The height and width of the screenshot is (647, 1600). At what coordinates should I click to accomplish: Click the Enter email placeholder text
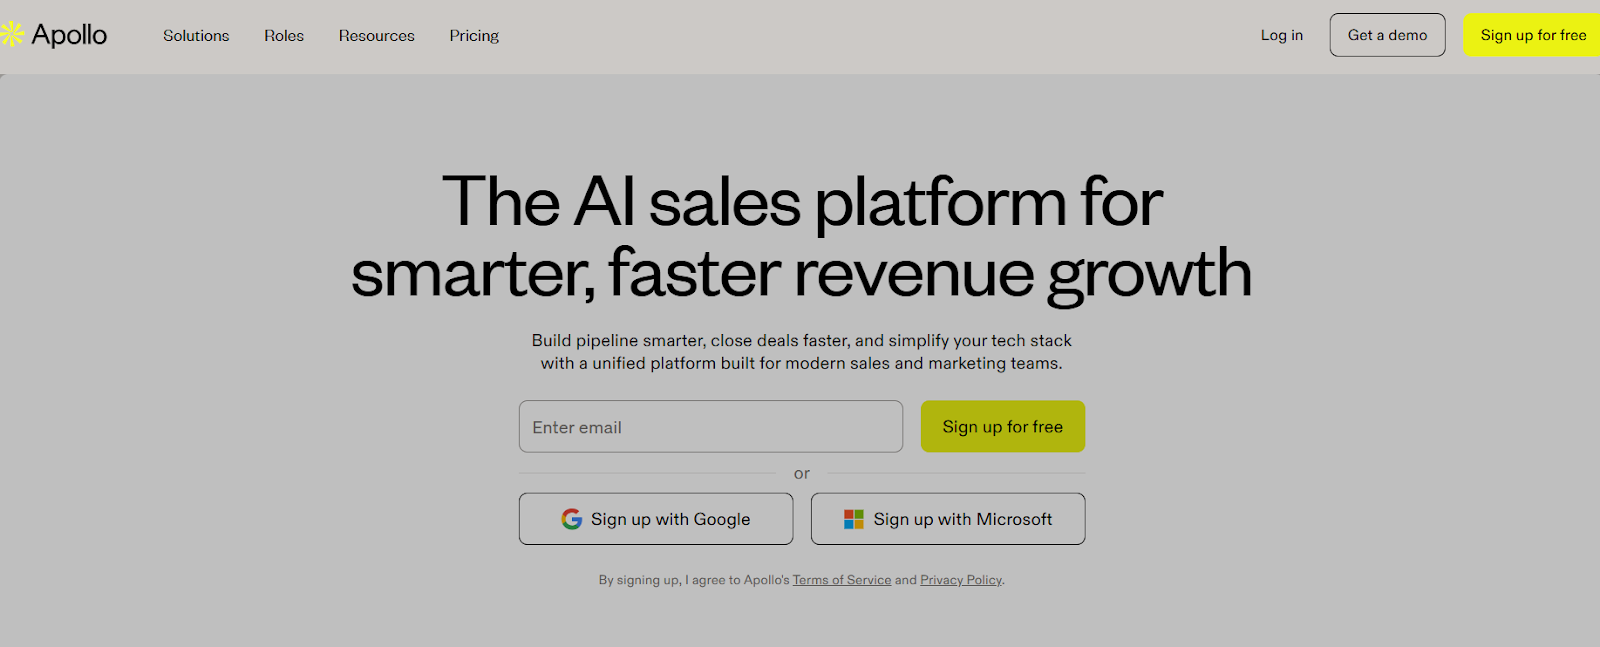pyautogui.click(x=576, y=426)
